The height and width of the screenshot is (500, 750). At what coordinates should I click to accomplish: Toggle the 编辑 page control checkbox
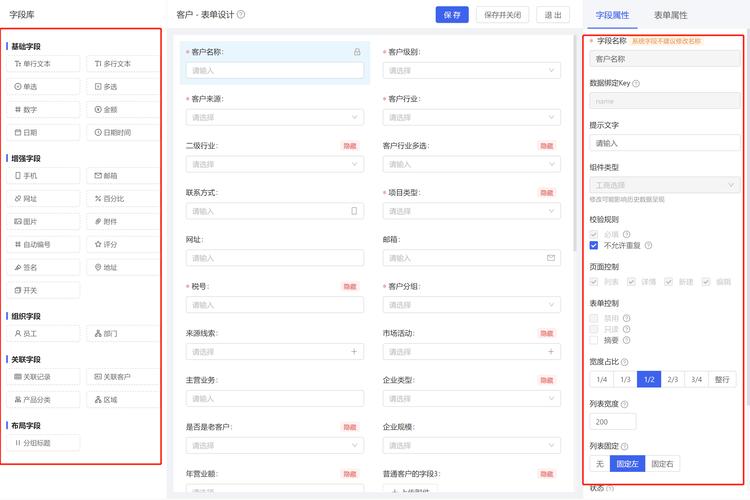[x=706, y=282]
